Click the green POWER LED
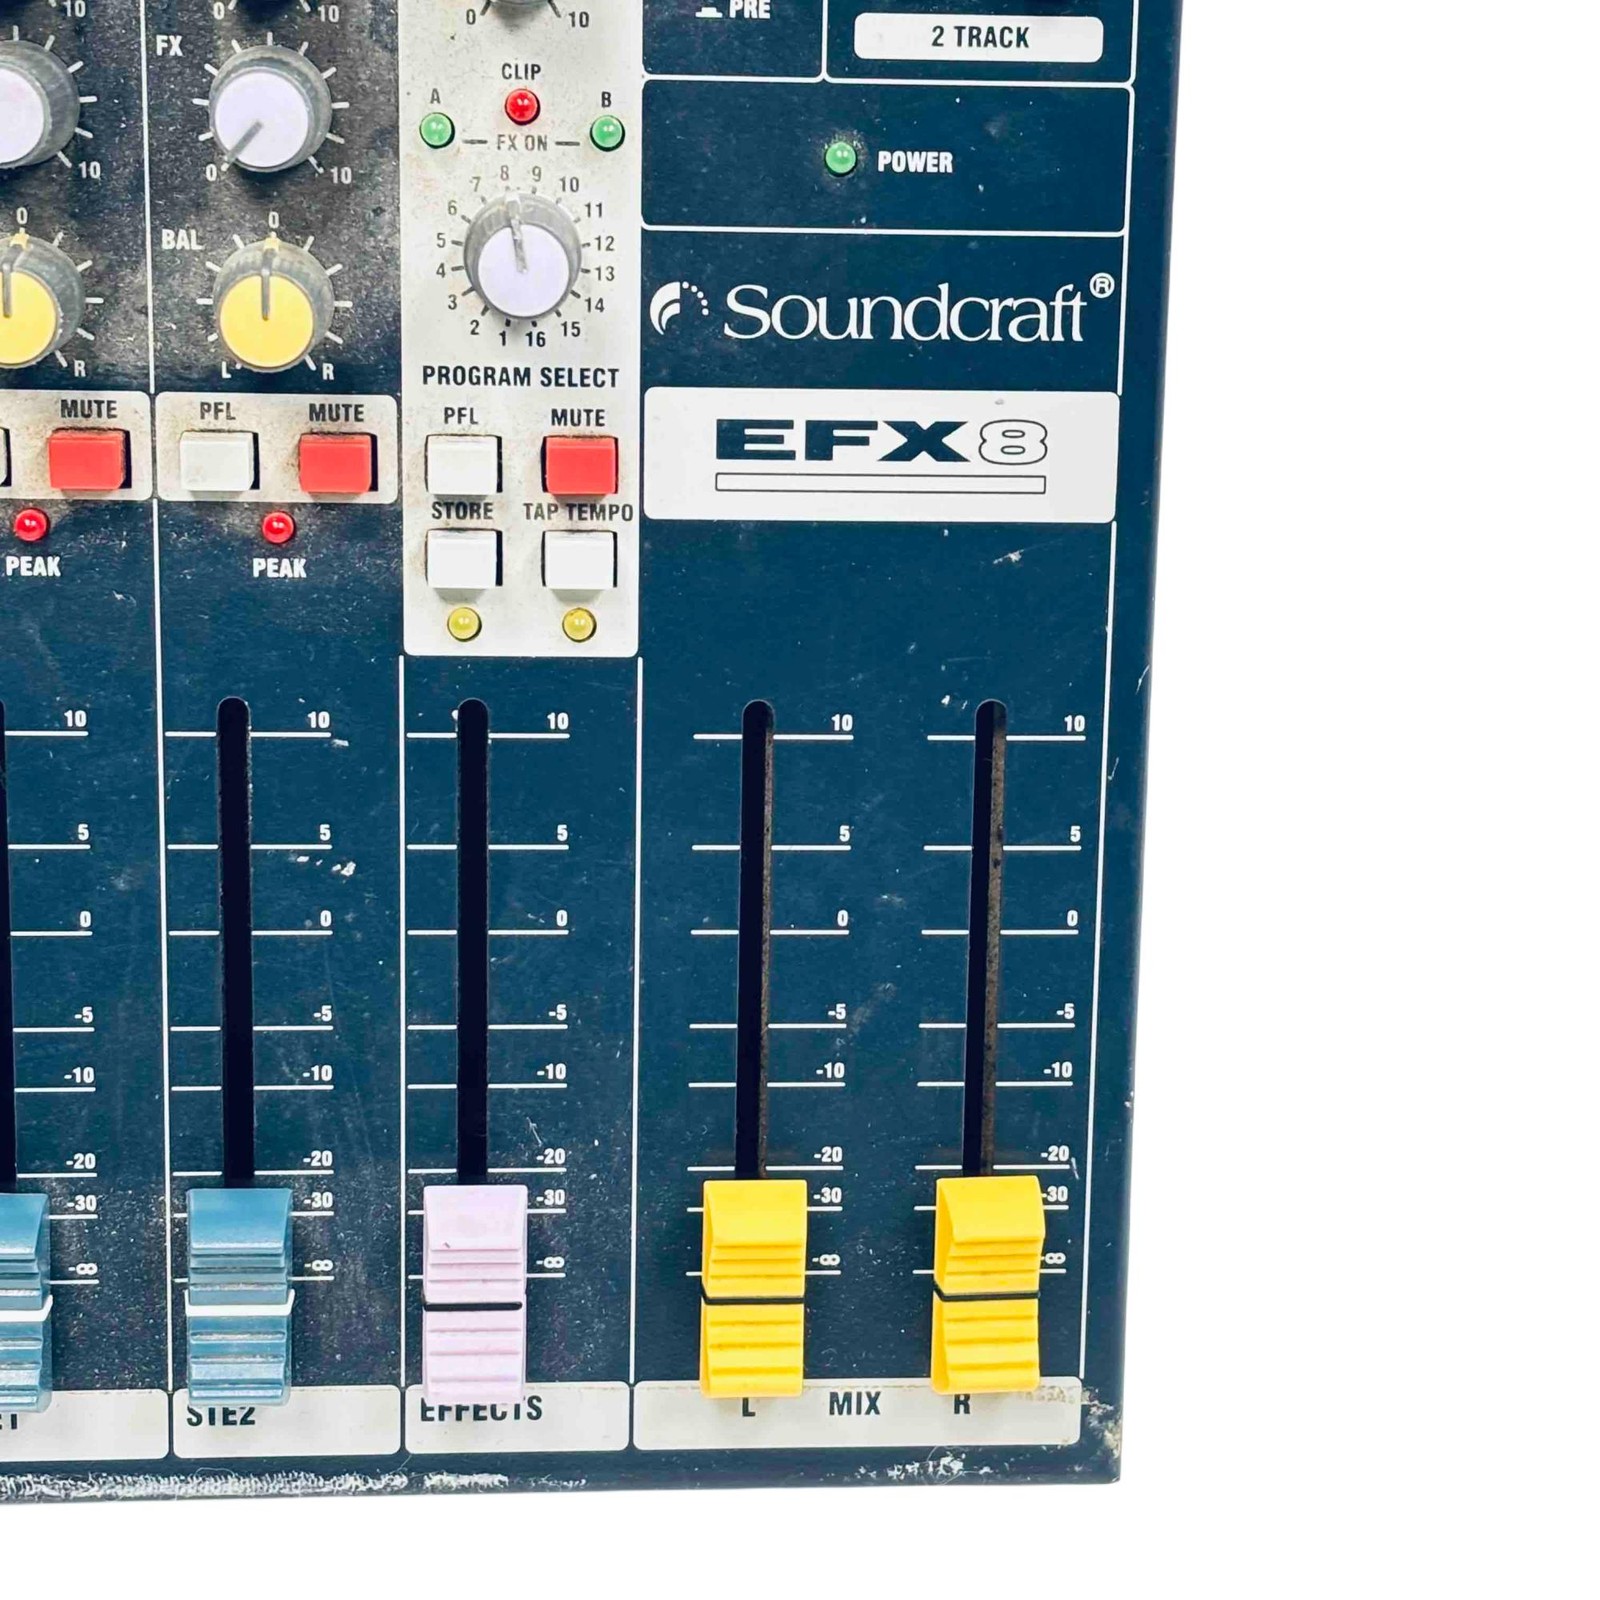Screen dimensions: 1600x1600 click(x=838, y=156)
